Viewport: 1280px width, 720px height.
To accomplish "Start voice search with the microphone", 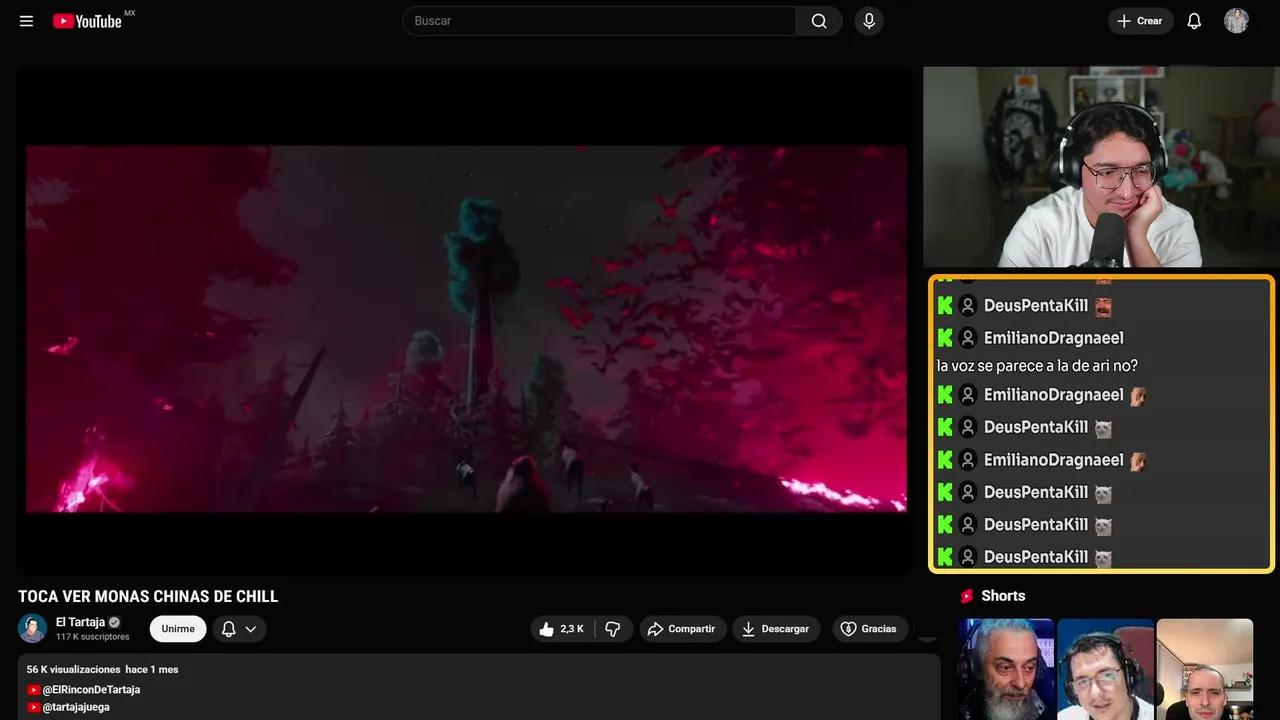I will click(869, 21).
